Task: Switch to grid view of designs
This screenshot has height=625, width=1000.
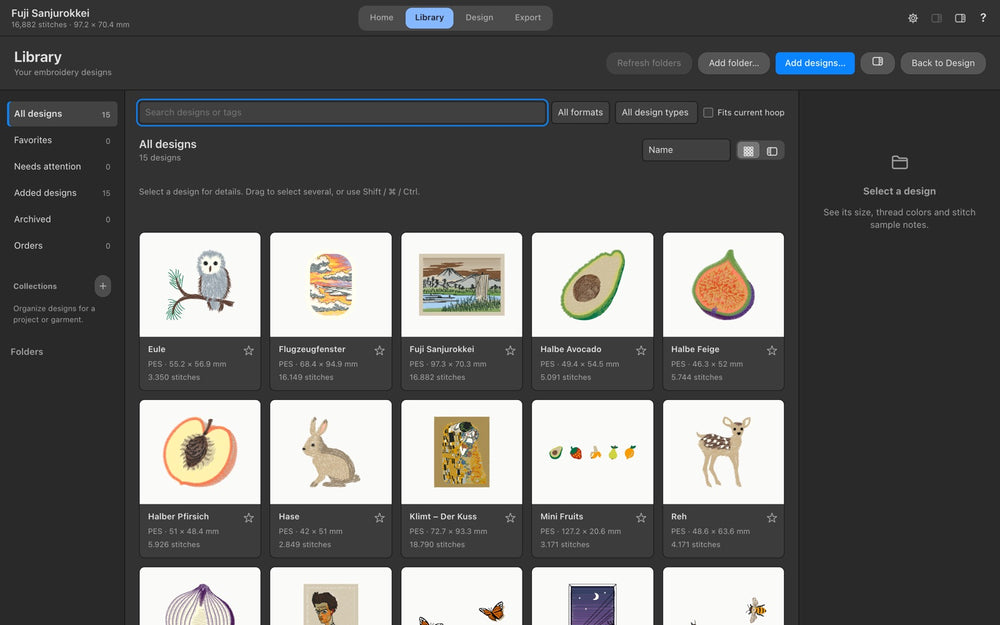Action: tap(748, 151)
